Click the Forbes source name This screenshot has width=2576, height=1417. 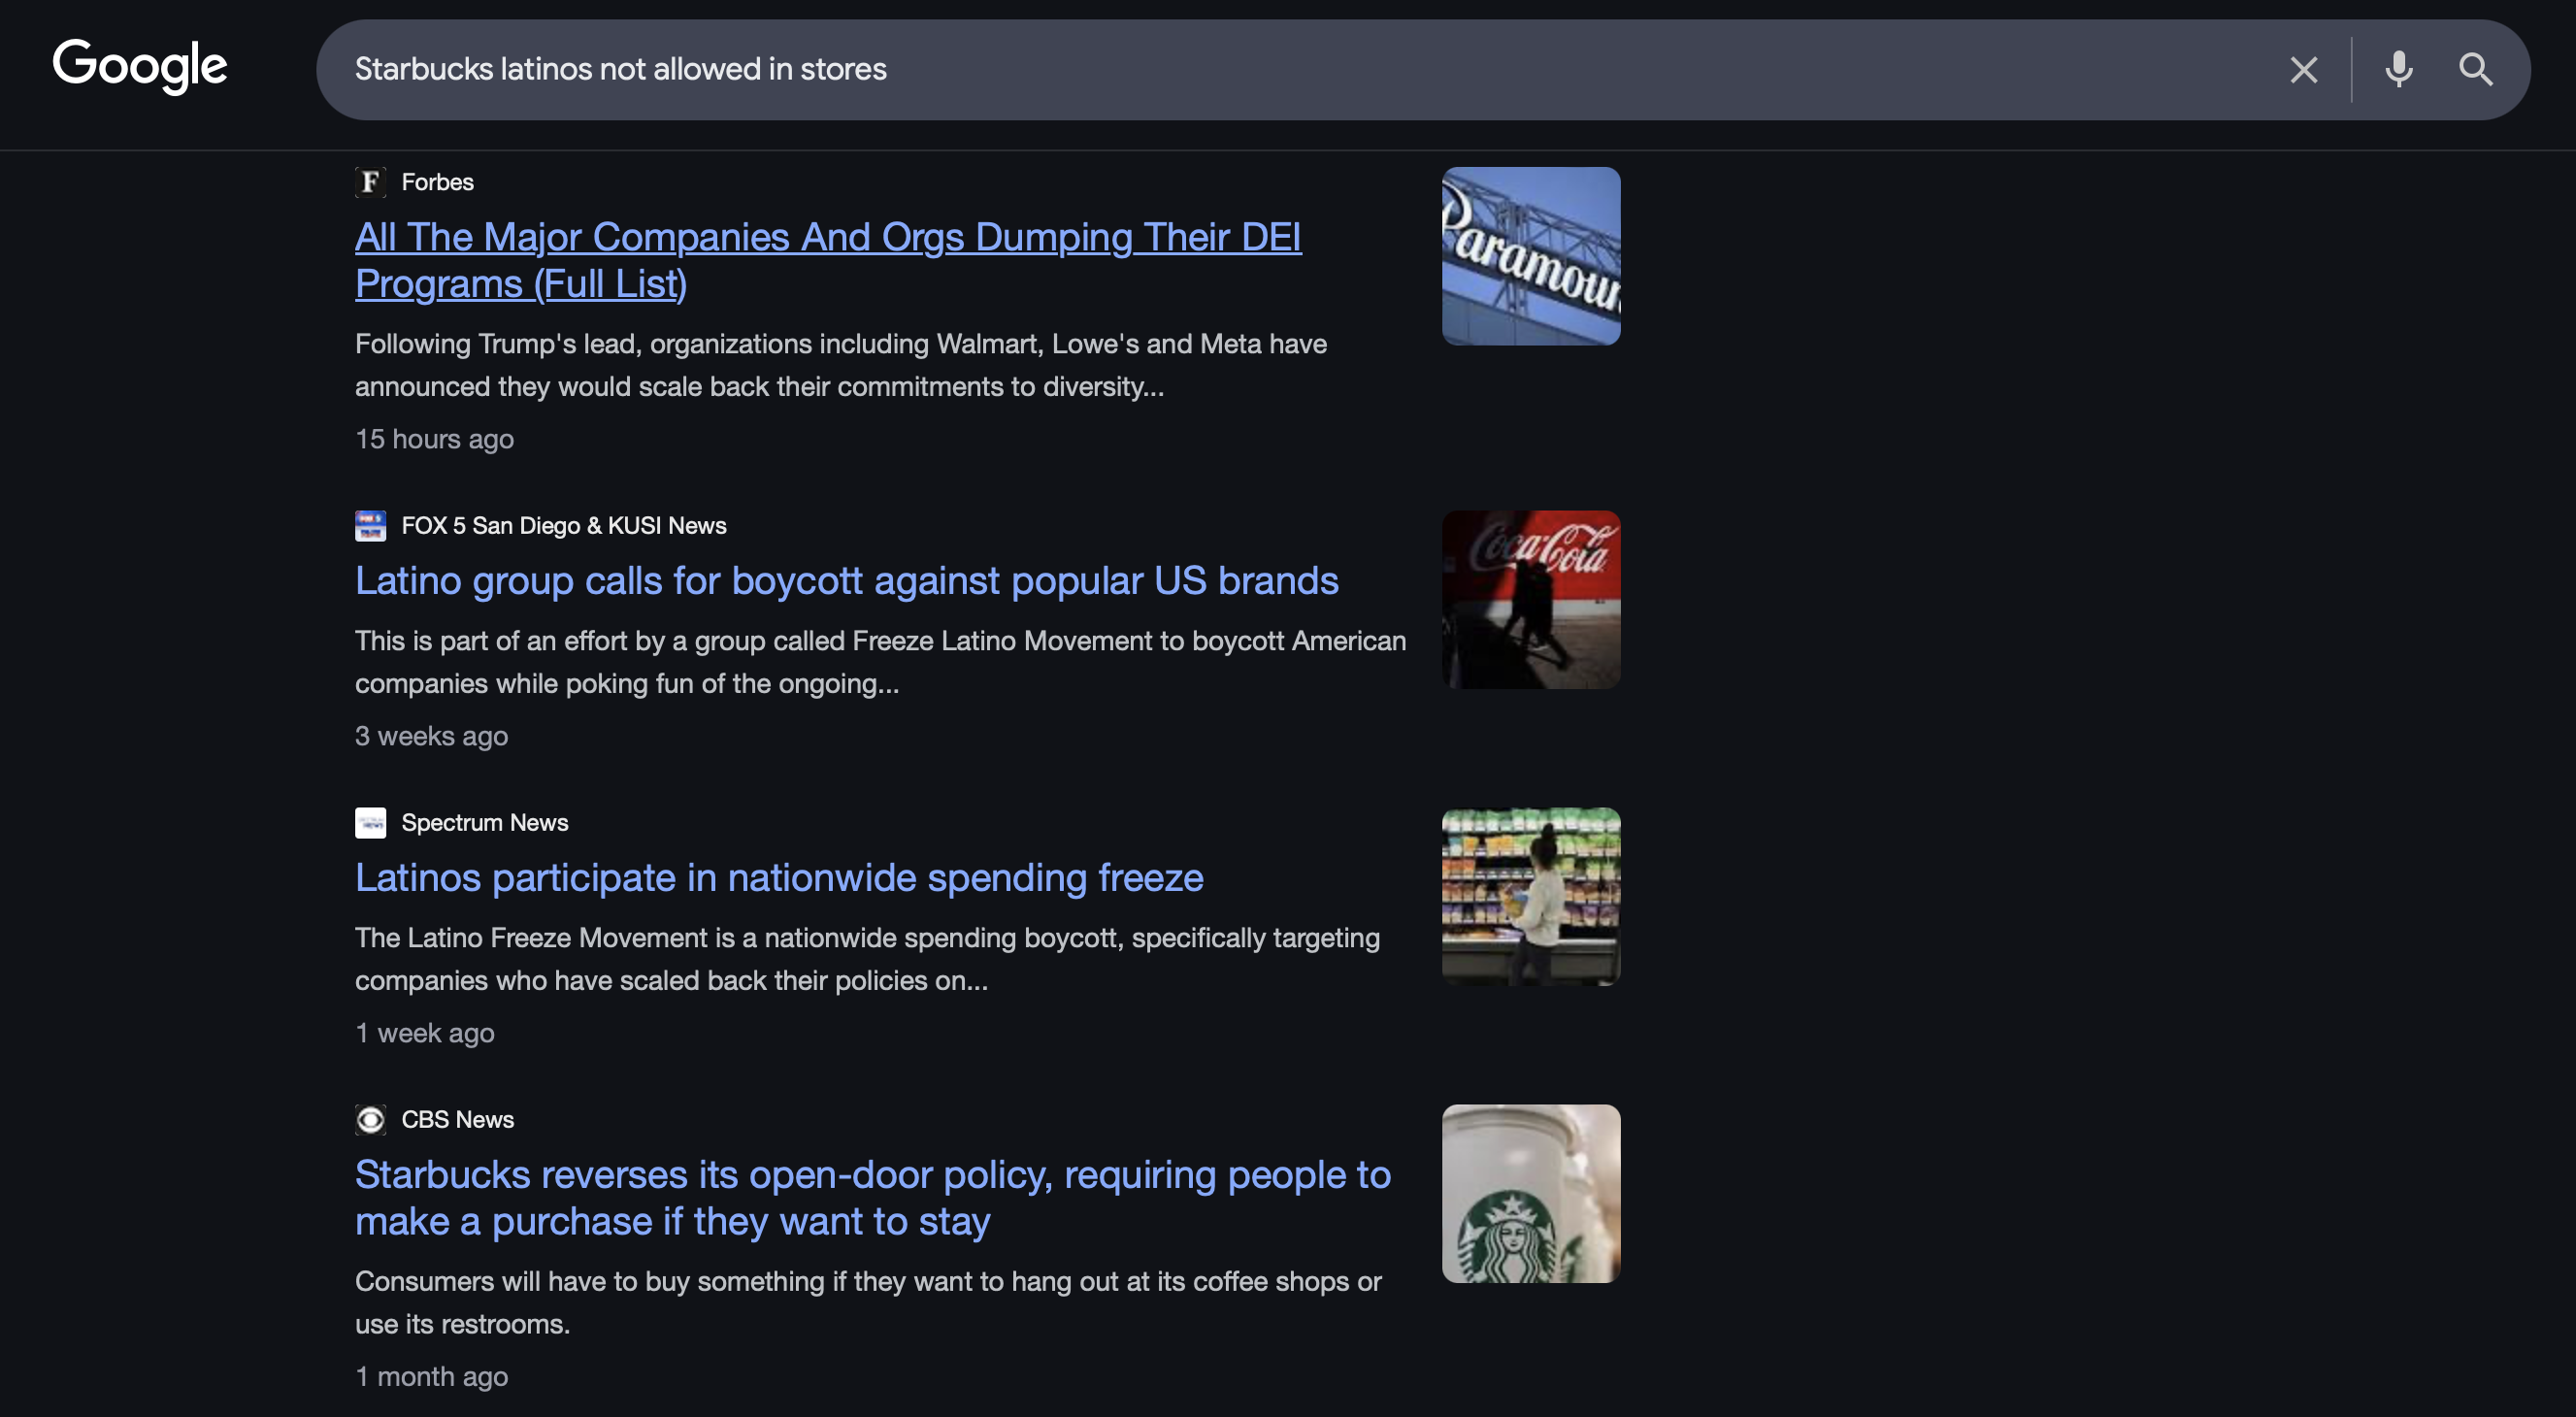tap(437, 182)
